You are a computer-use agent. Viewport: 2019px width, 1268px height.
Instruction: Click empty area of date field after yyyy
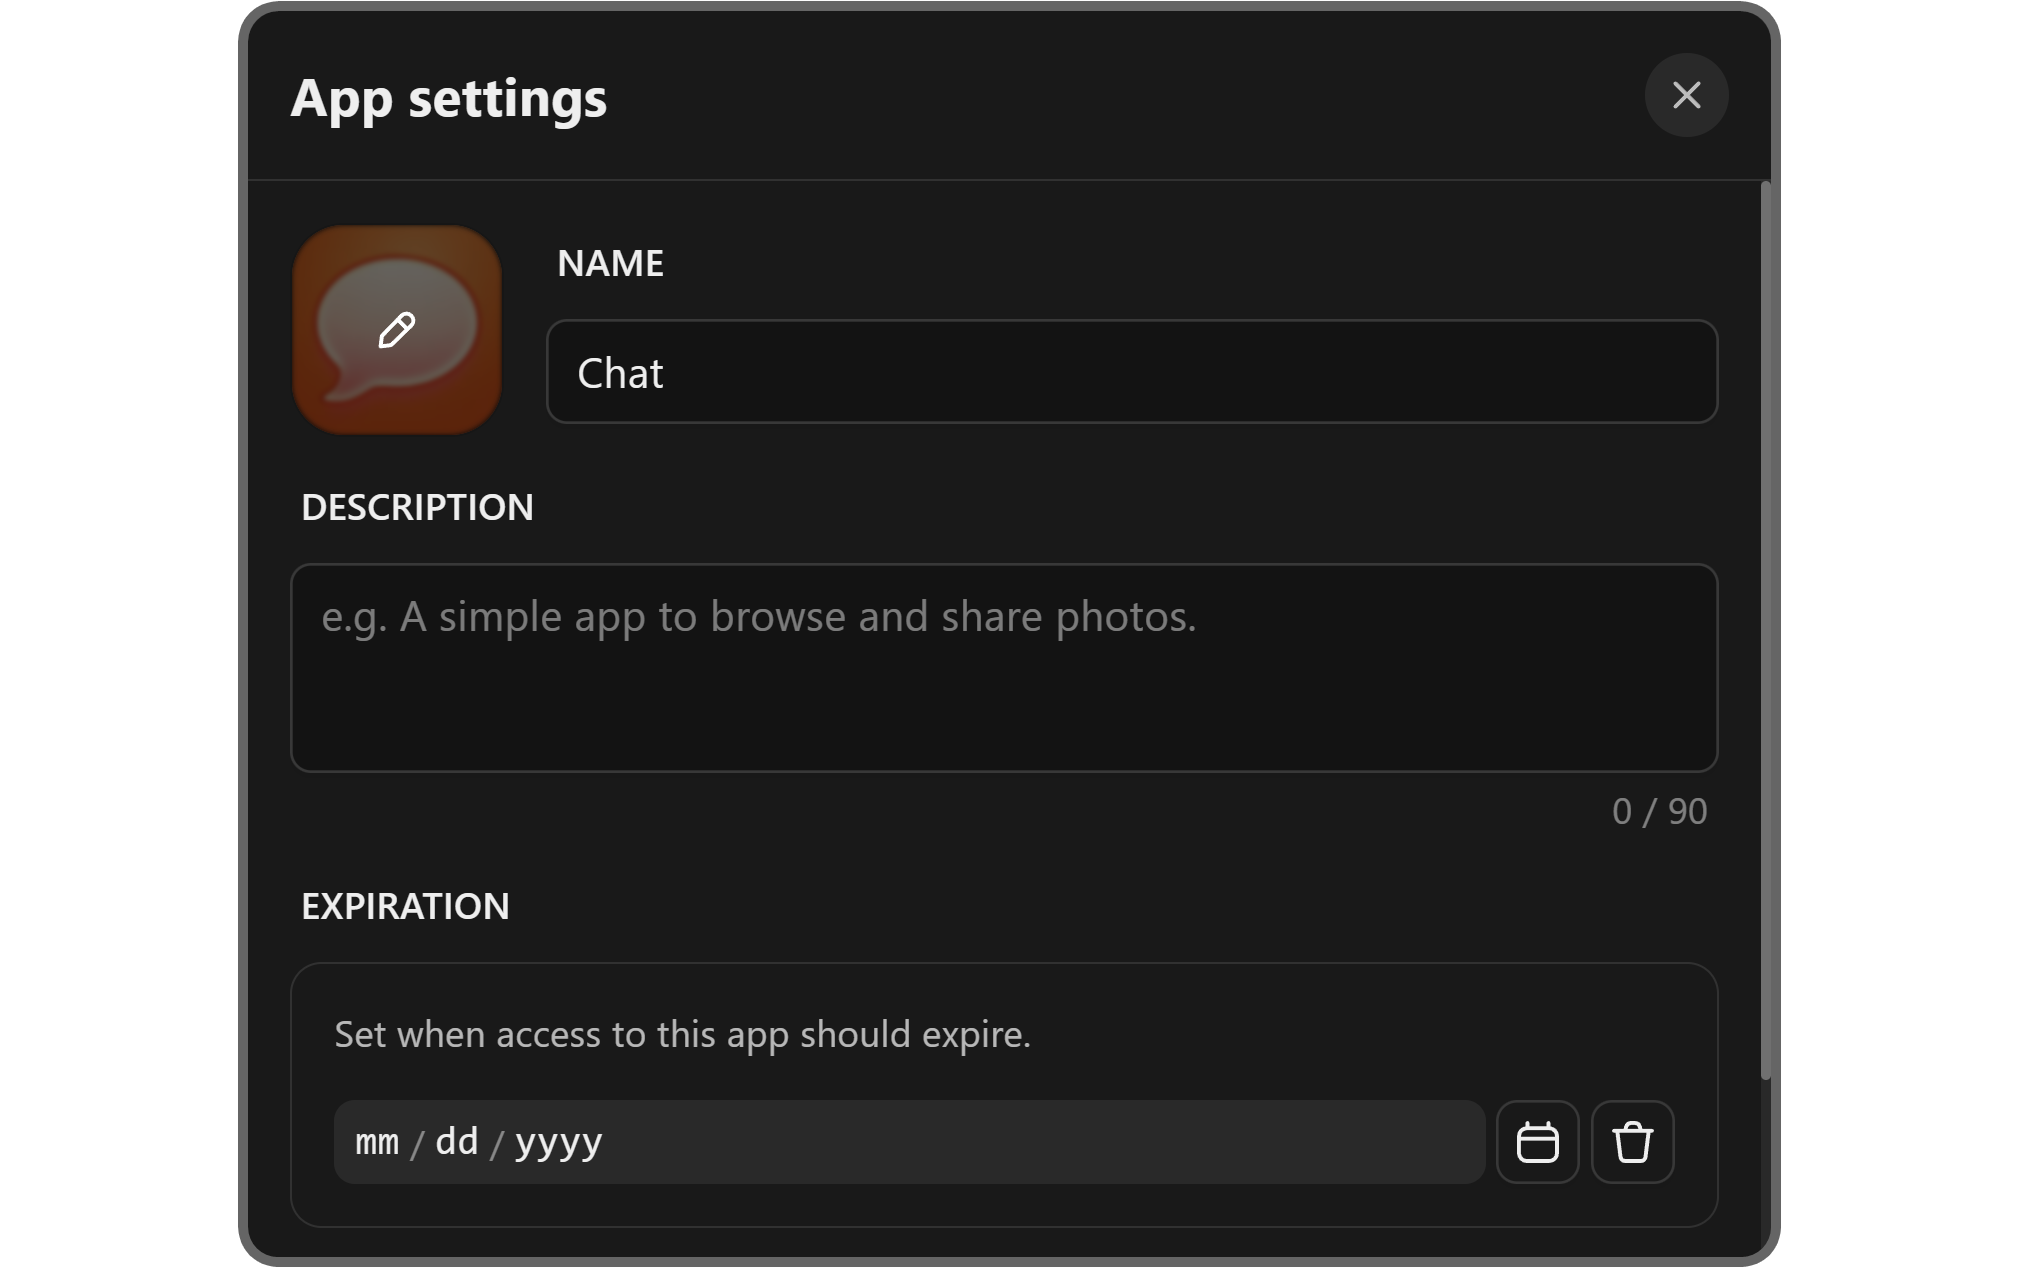(1040, 1142)
